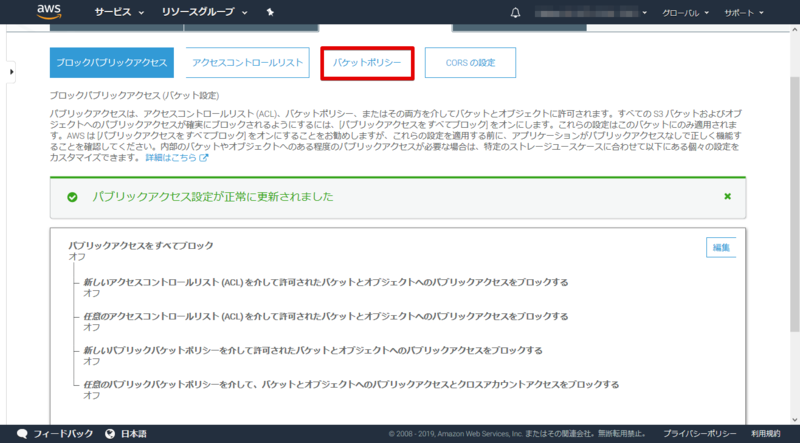Expand the left side panel arrow
This screenshot has width=800, height=443.
(x=12, y=72)
